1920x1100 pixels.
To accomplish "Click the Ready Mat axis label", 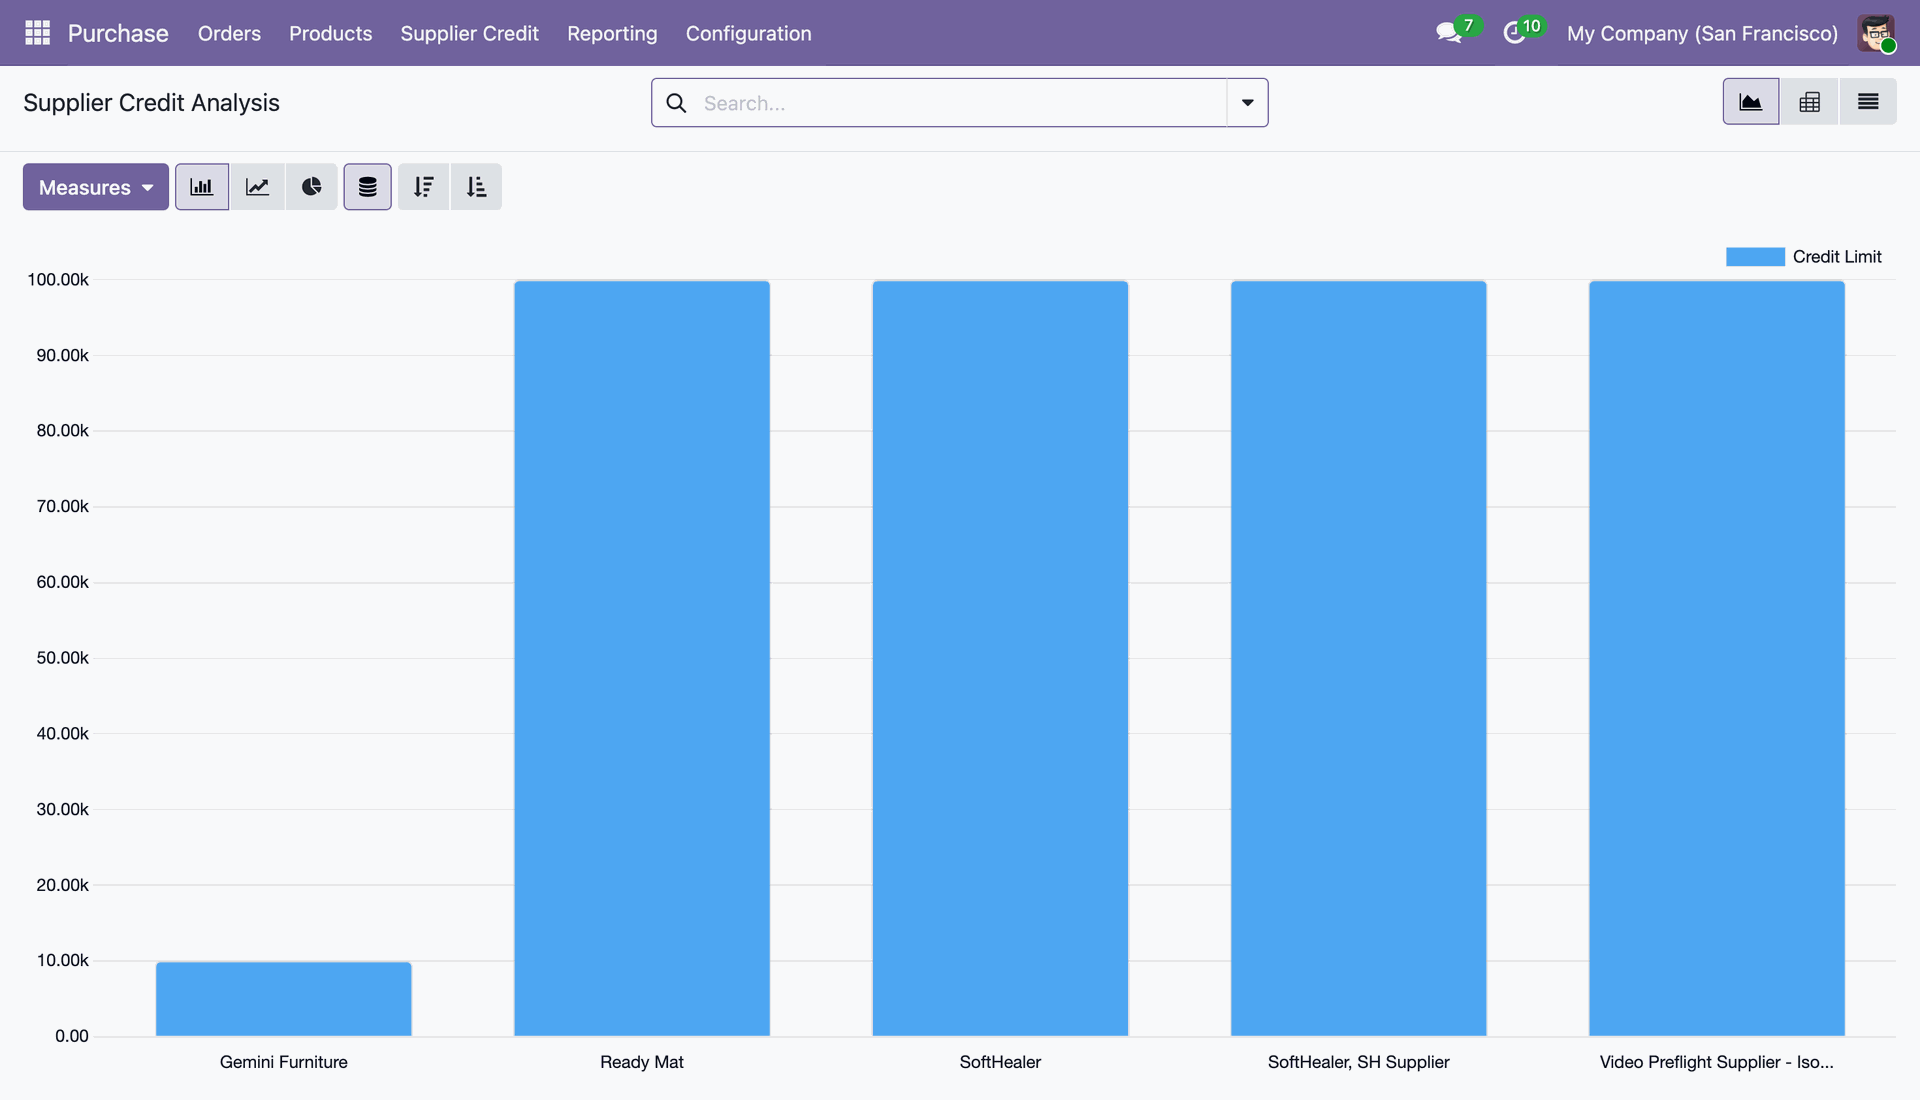I will (642, 1062).
